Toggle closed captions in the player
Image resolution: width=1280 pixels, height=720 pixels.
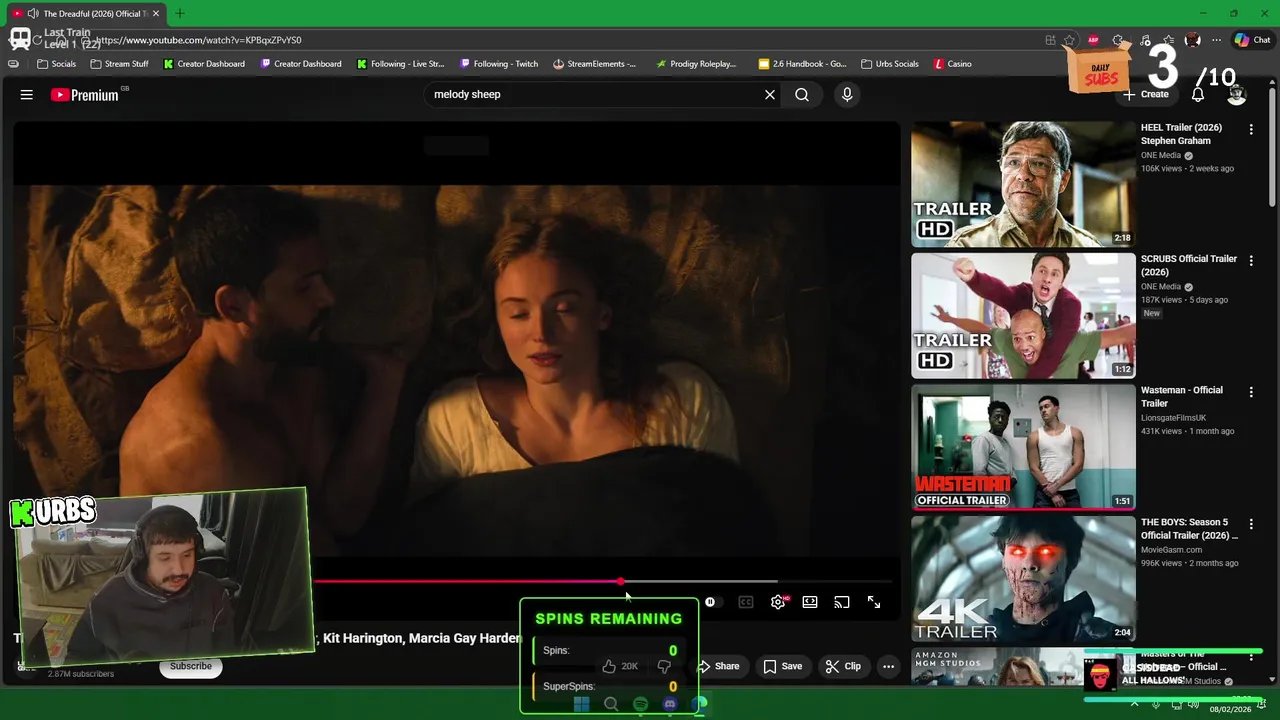click(x=746, y=602)
